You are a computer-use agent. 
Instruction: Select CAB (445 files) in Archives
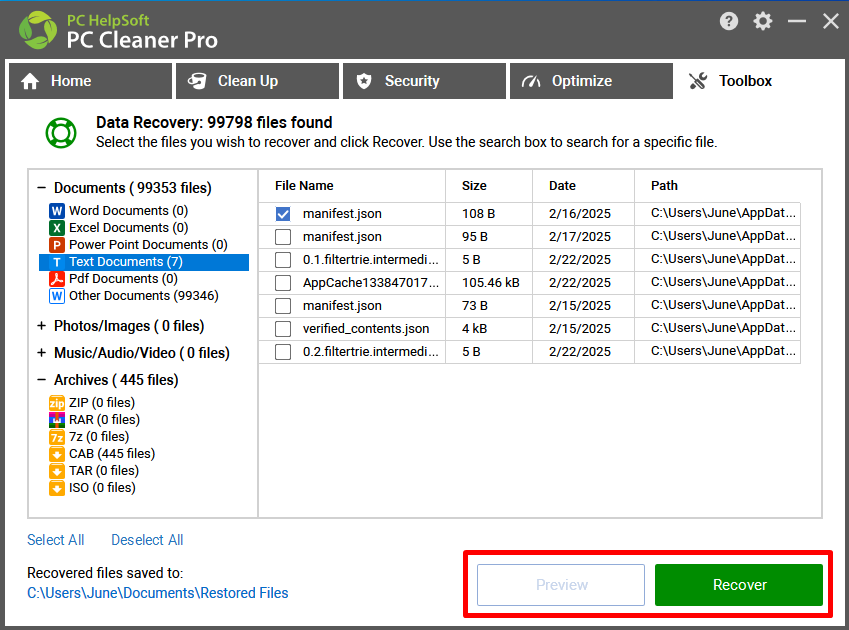point(112,454)
